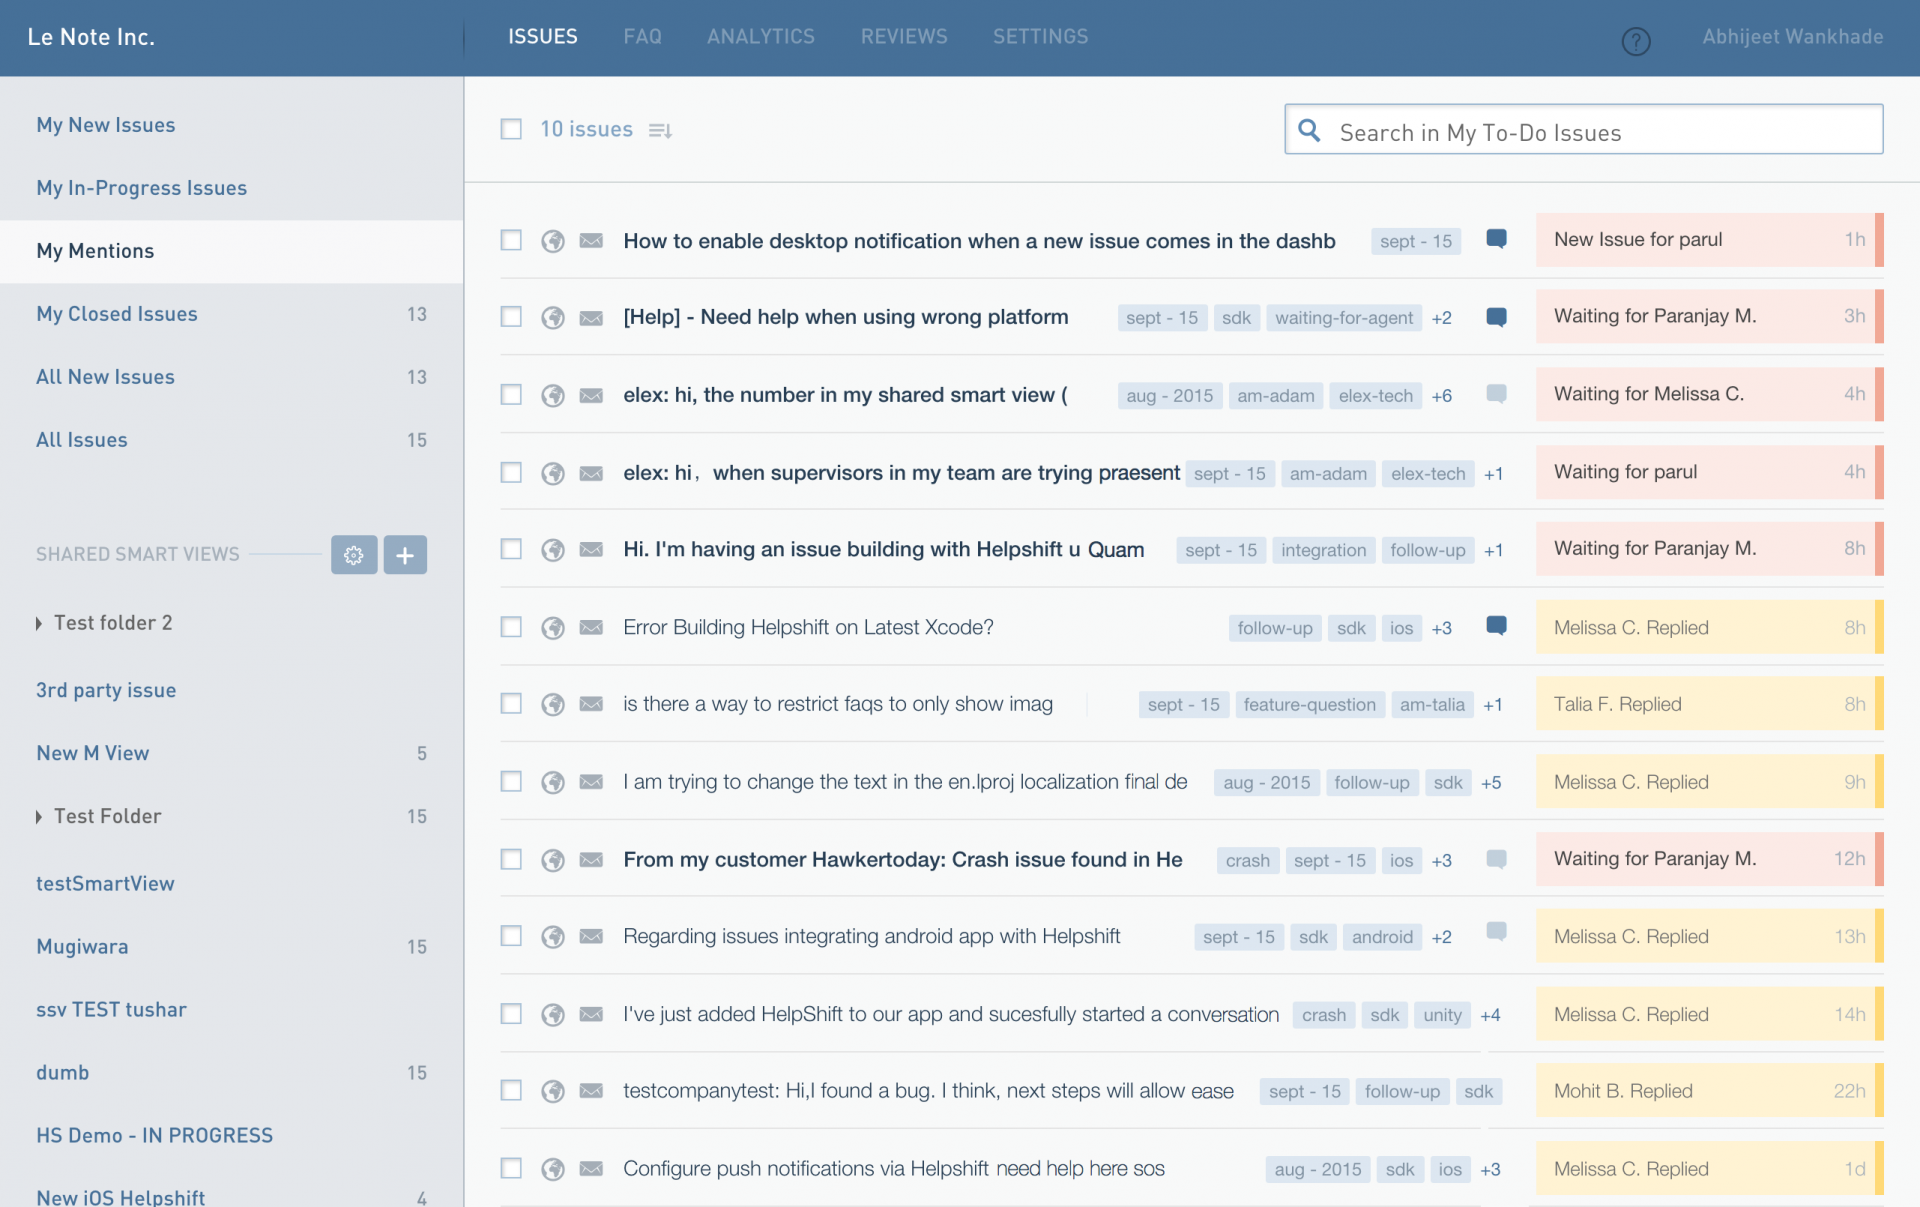
Task: Open the chat bubble on the desktop notification issue
Action: pos(1496,239)
